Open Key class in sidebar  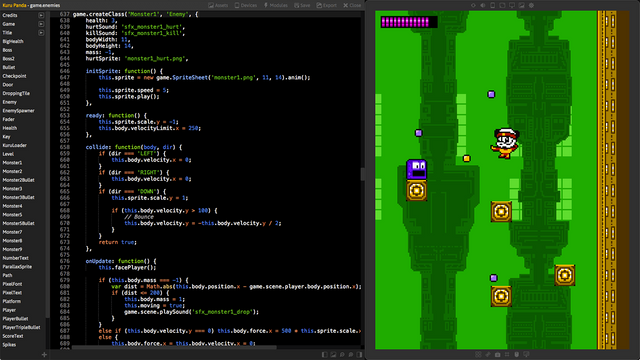tap(6, 137)
